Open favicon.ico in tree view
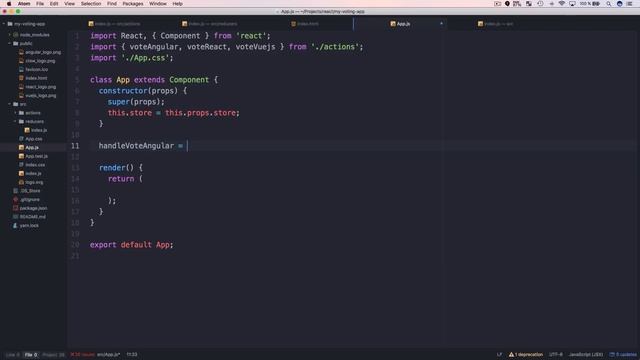 pyautogui.click(x=36, y=69)
